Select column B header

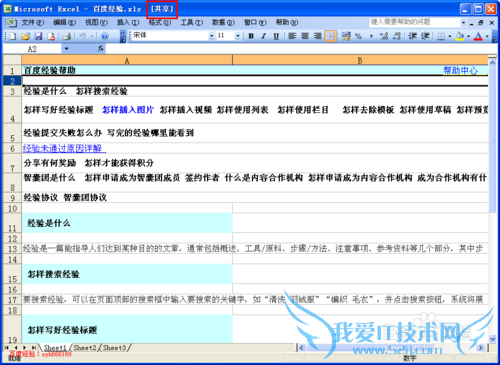(x=360, y=60)
